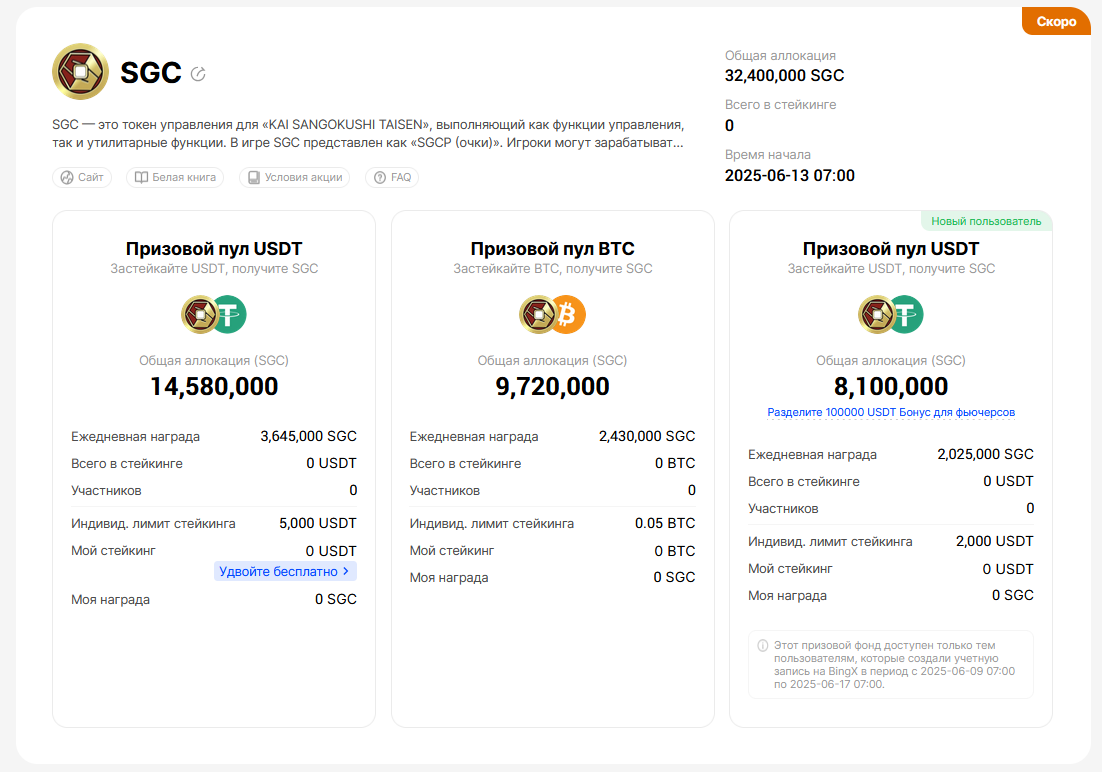This screenshot has height=772, width=1102.
Task: Click the info icon in the new-user notice
Action: (763, 646)
